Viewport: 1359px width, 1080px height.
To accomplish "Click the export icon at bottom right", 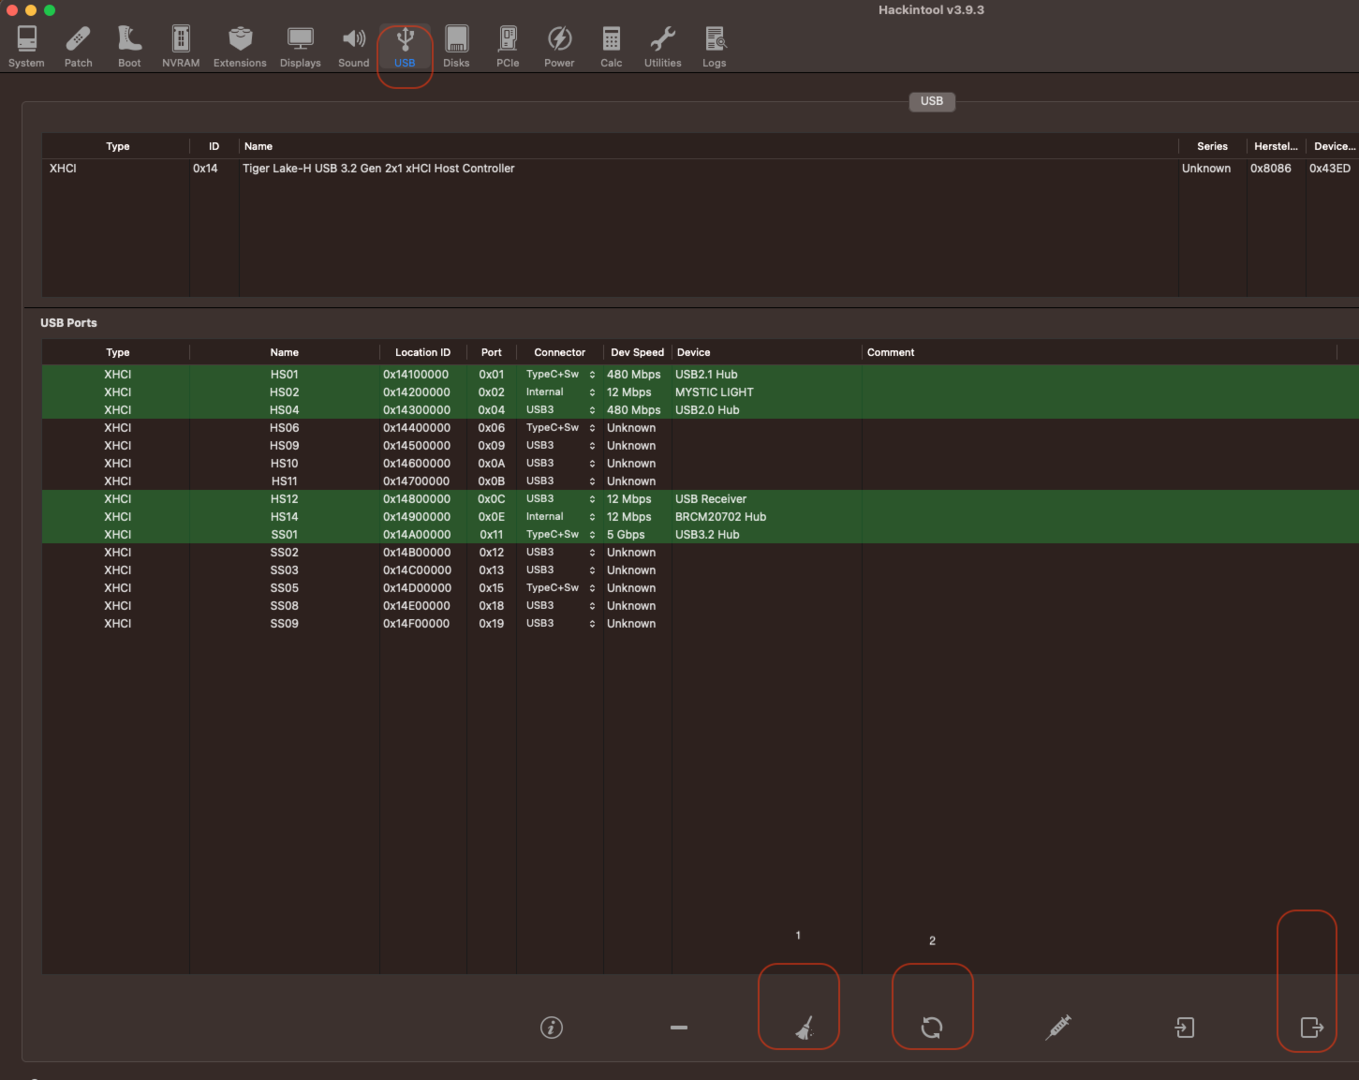I will coord(1311,1027).
